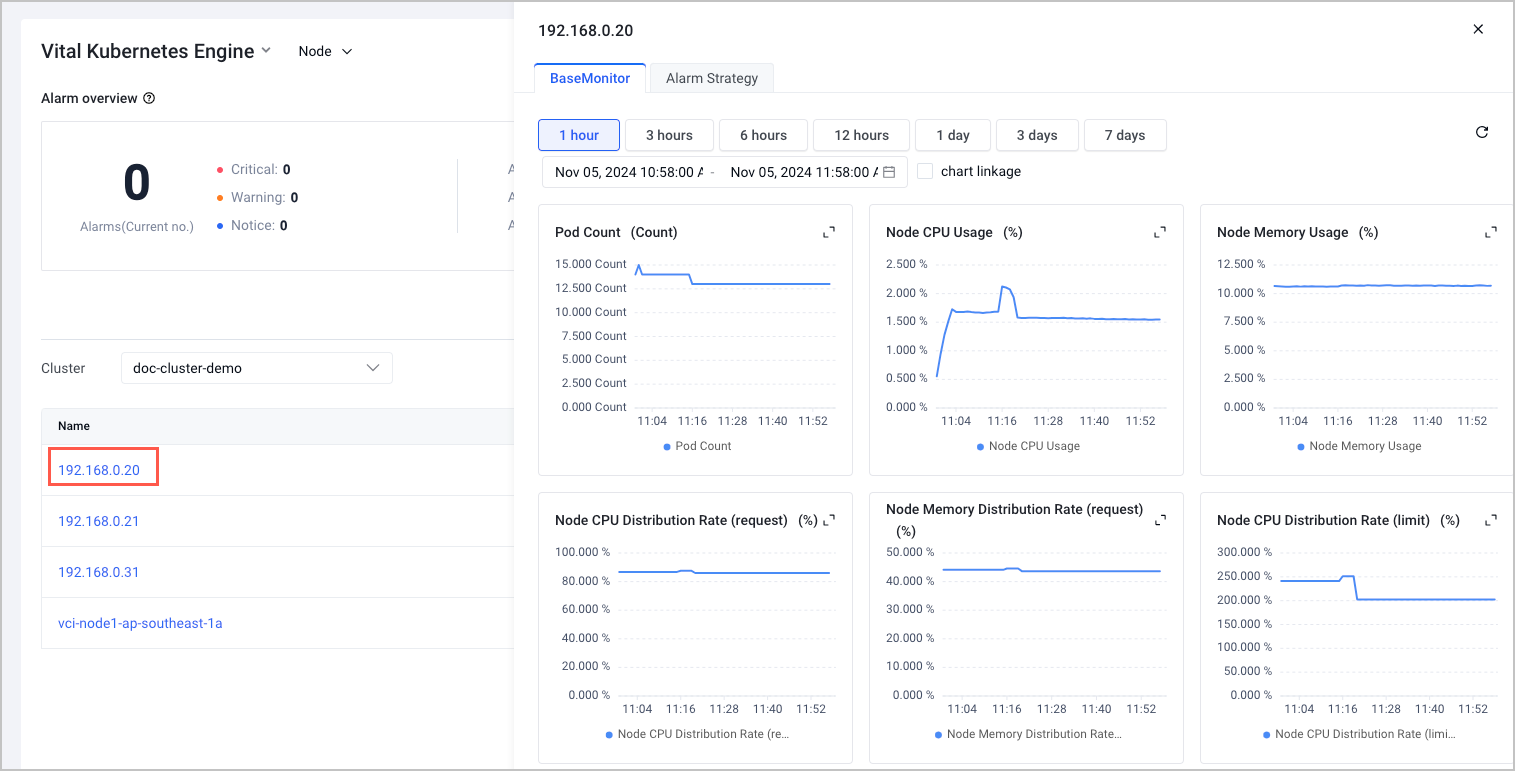The height and width of the screenshot is (771, 1515).
Task: Select the 7 days time range
Action: [x=1125, y=135]
